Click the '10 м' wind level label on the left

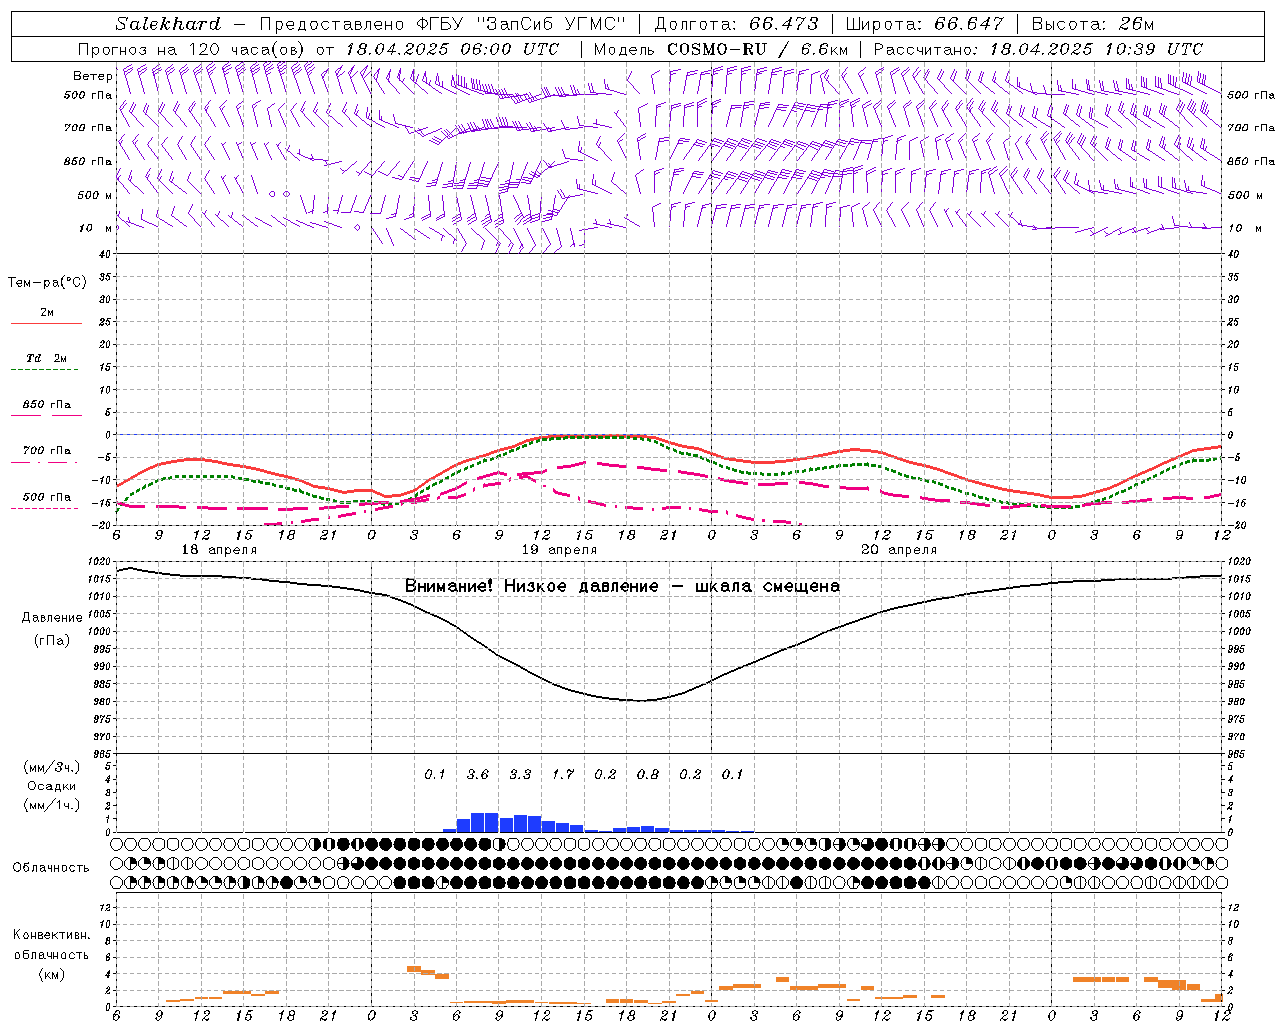pyautogui.click(x=96, y=228)
